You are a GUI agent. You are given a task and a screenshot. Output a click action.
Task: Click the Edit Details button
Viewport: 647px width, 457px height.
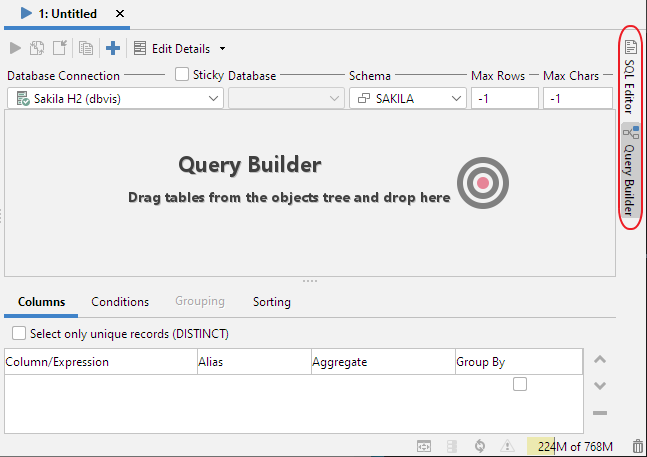click(x=172, y=48)
